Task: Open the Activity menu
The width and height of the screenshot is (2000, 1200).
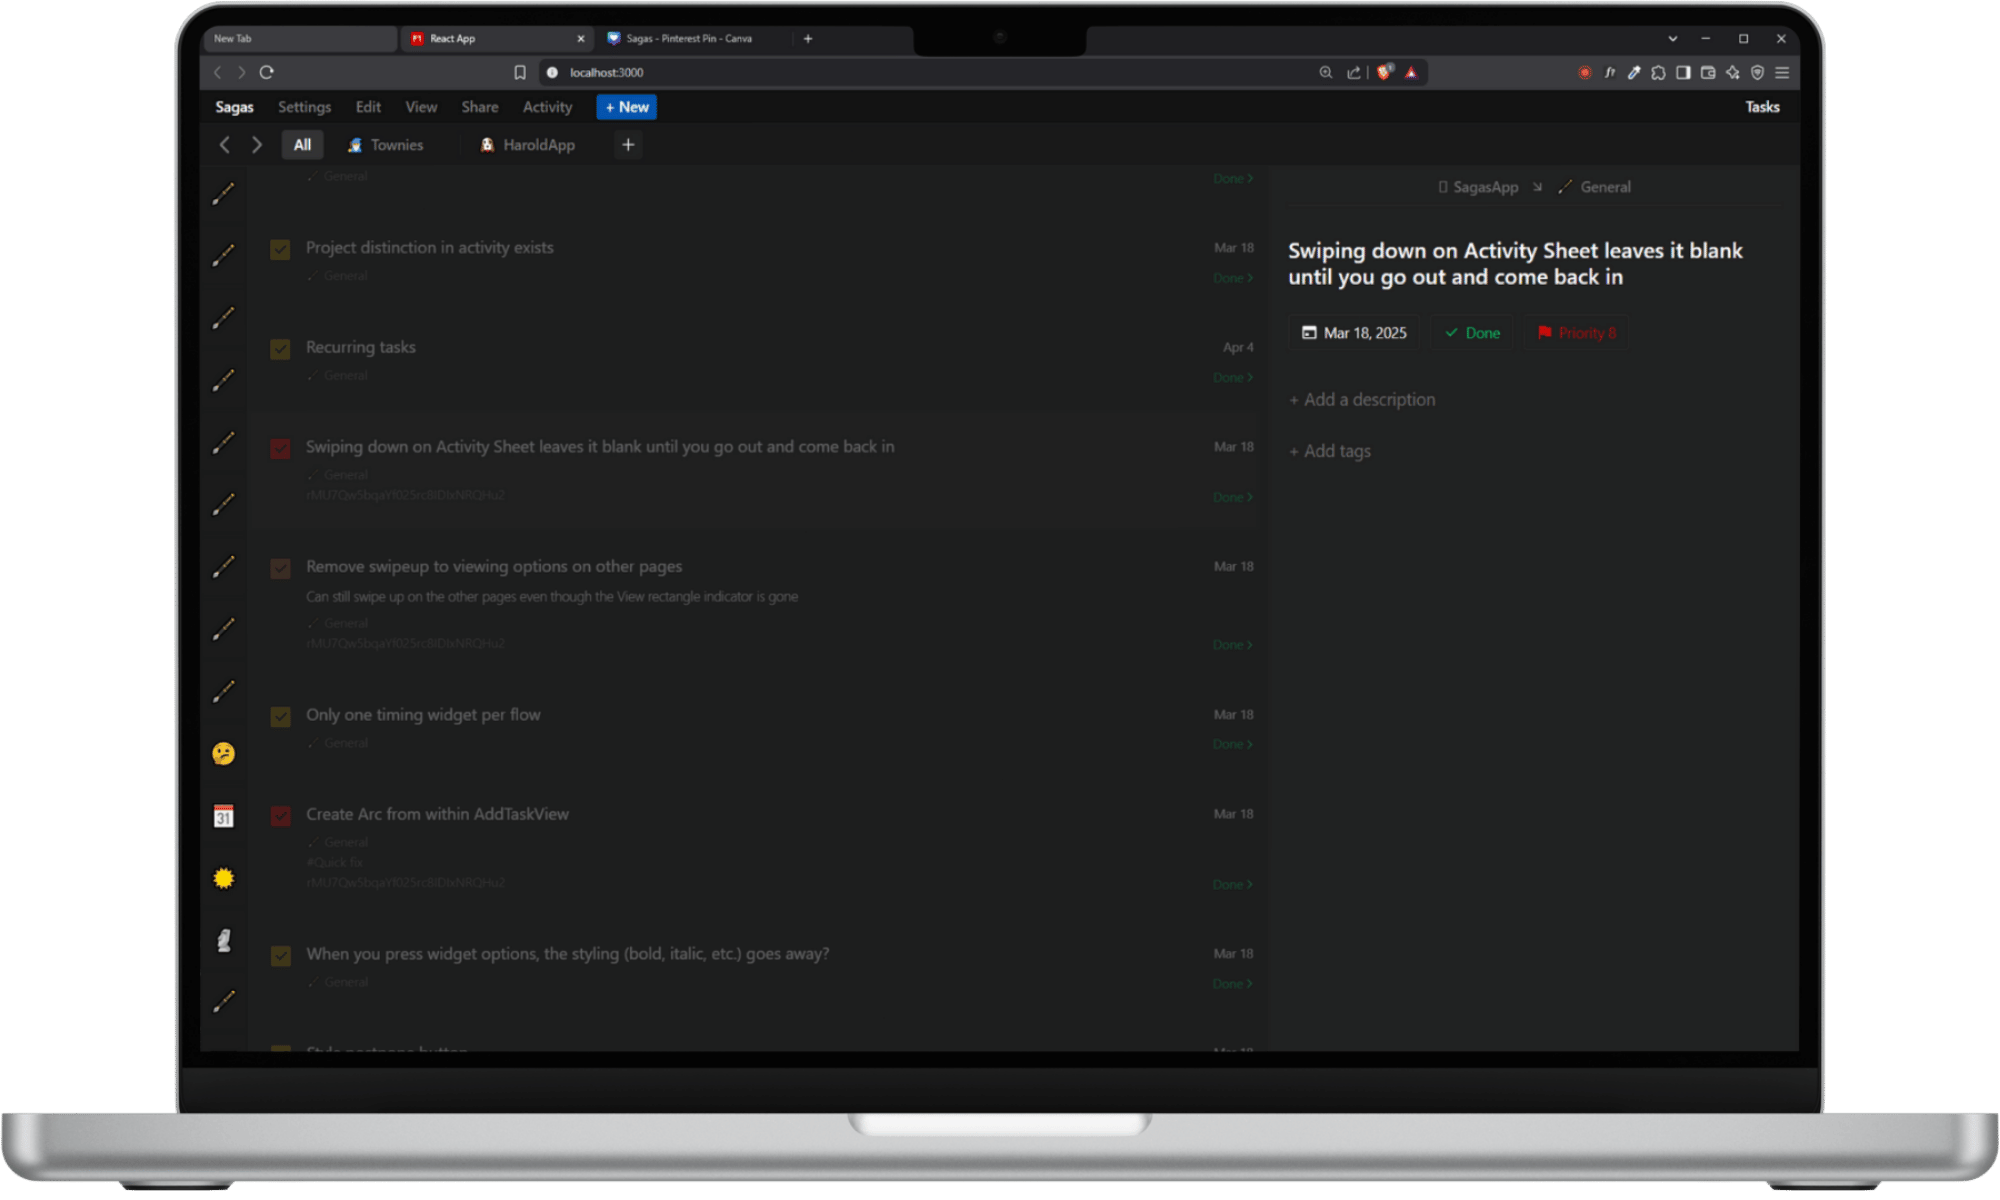Action: point(547,107)
